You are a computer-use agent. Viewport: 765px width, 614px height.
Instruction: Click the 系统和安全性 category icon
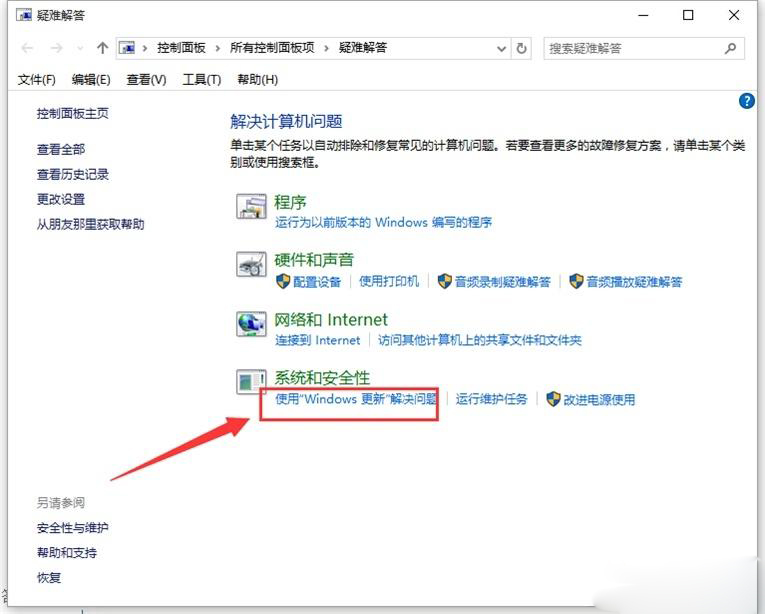(251, 382)
